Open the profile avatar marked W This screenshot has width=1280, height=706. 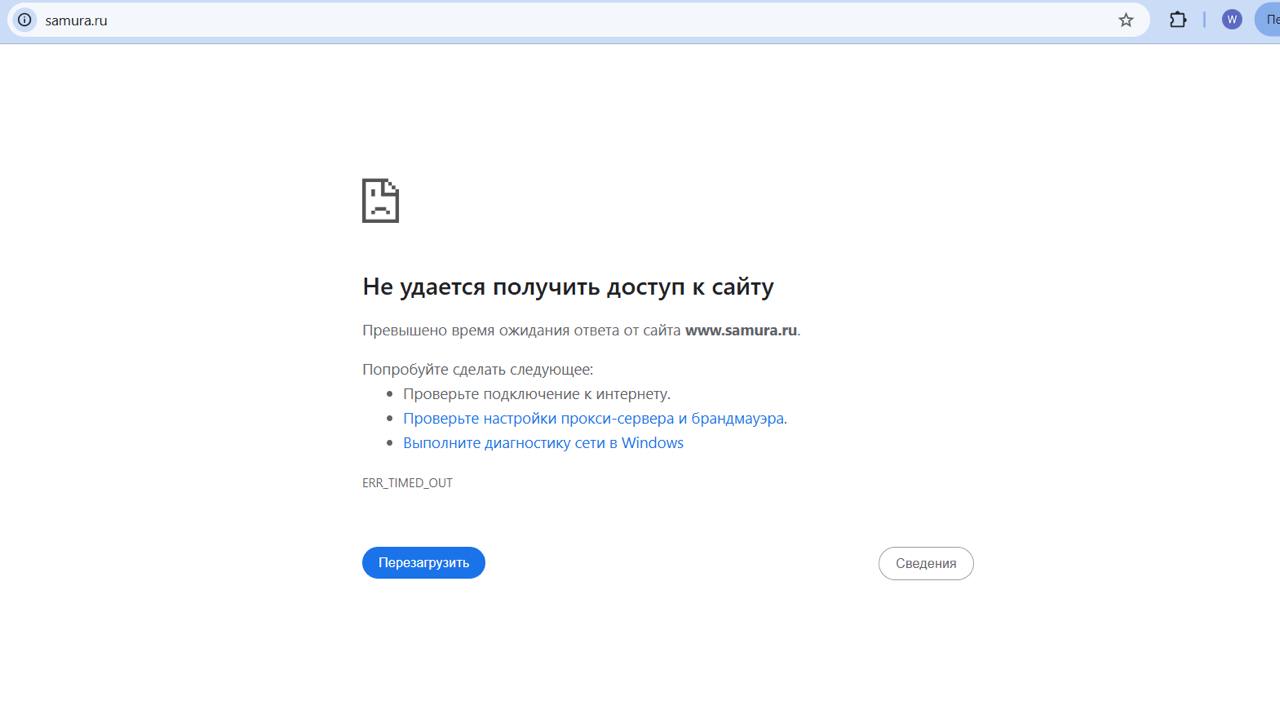tap(1232, 20)
